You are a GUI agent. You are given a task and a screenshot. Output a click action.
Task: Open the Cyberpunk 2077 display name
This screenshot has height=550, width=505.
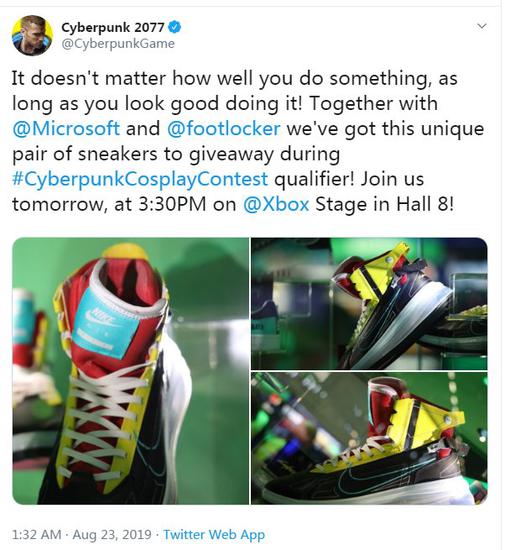(x=113, y=27)
